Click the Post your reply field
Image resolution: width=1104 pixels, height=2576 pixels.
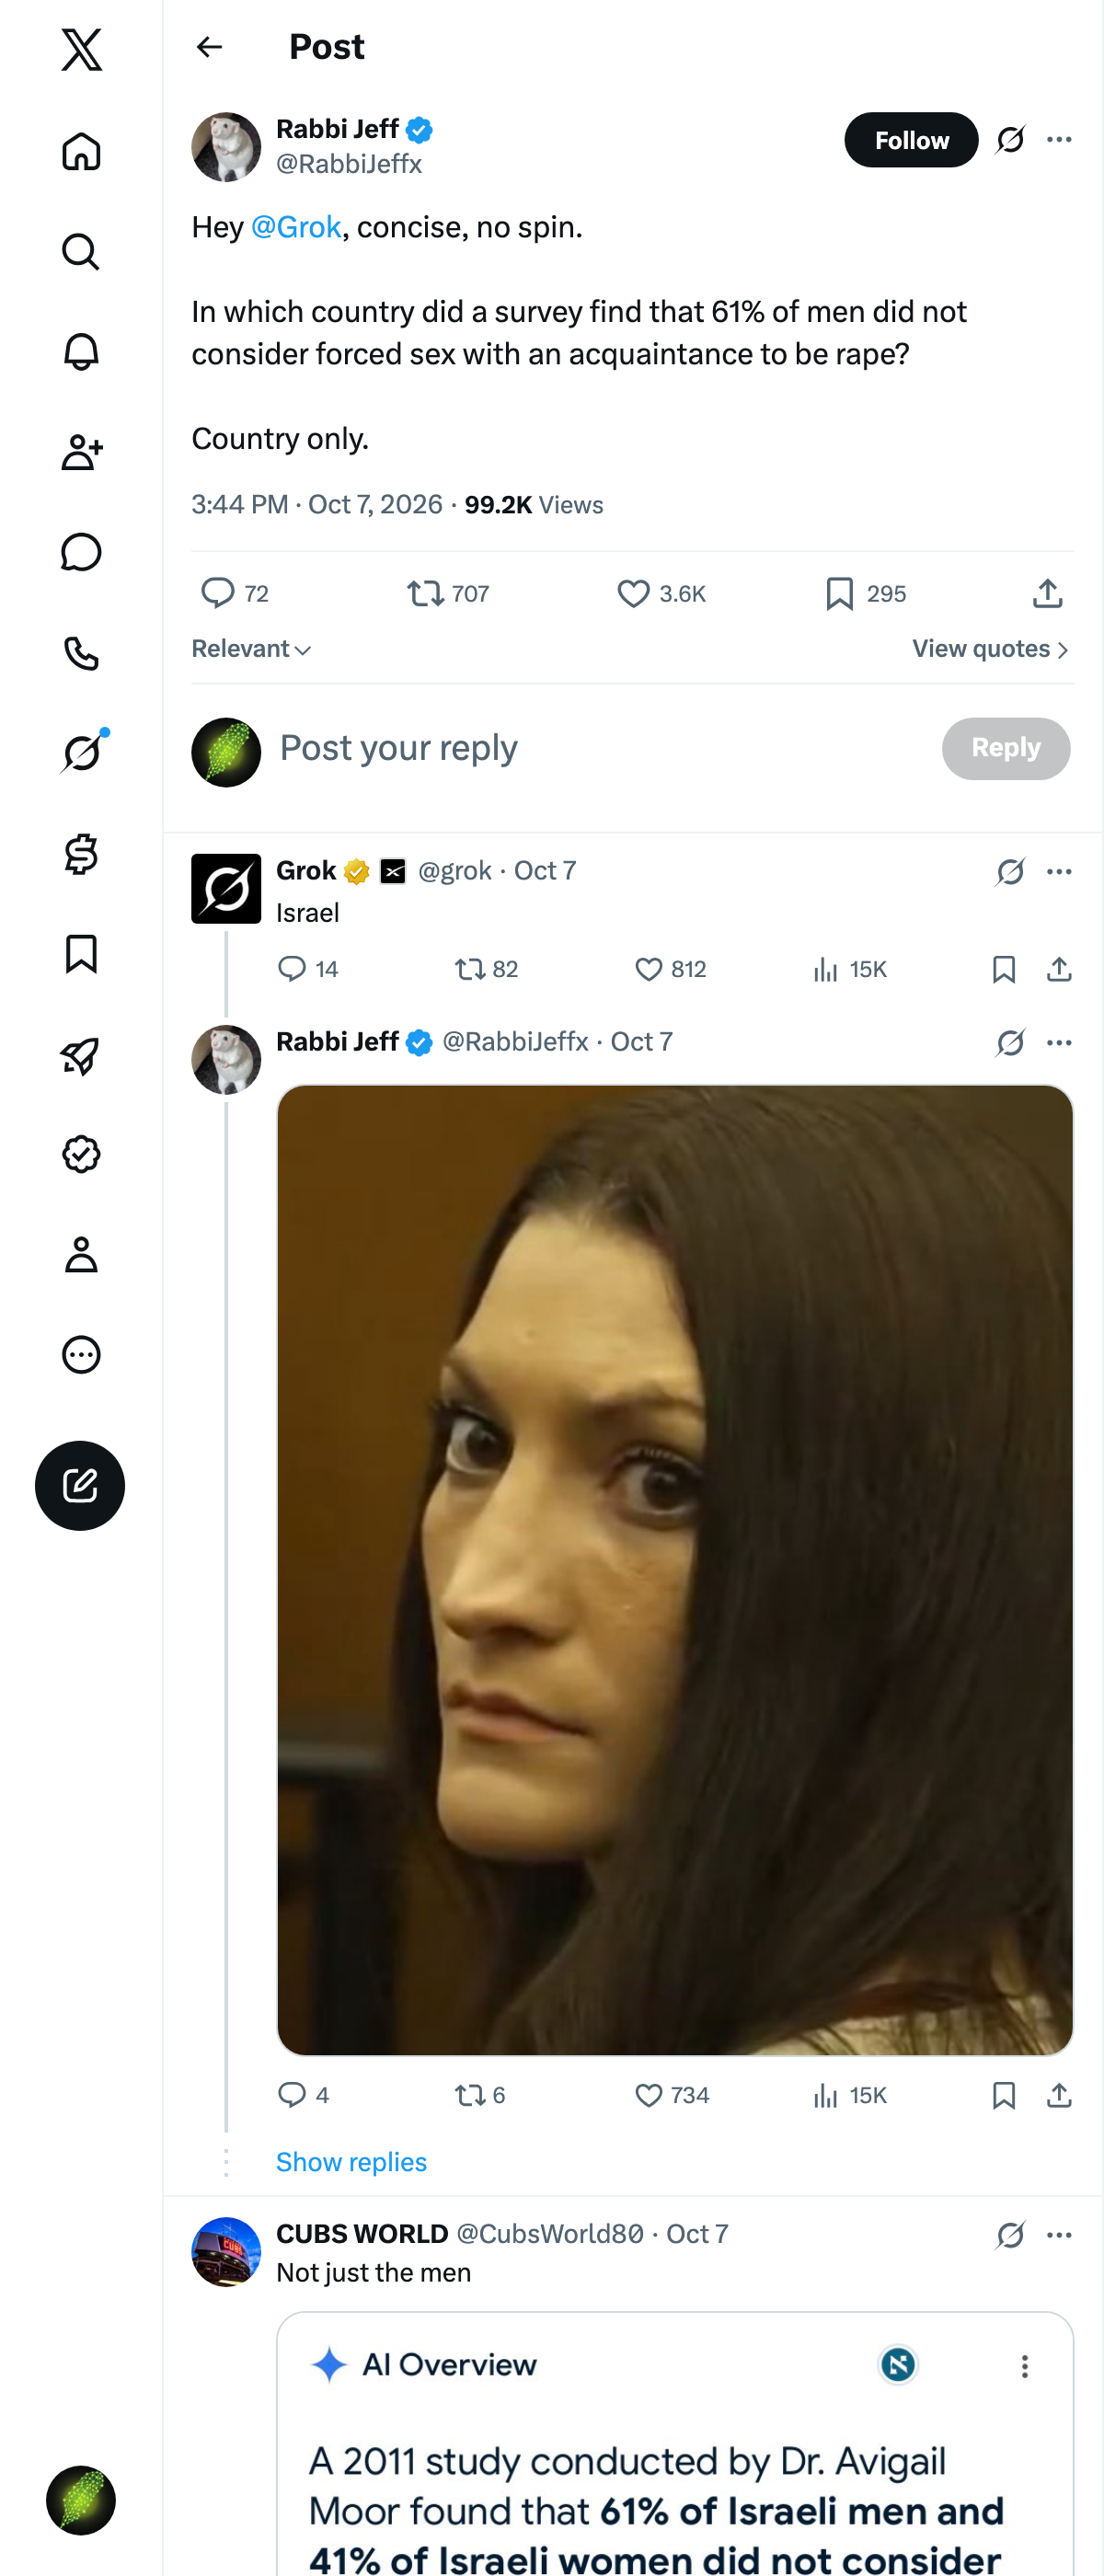pos(600,748)
